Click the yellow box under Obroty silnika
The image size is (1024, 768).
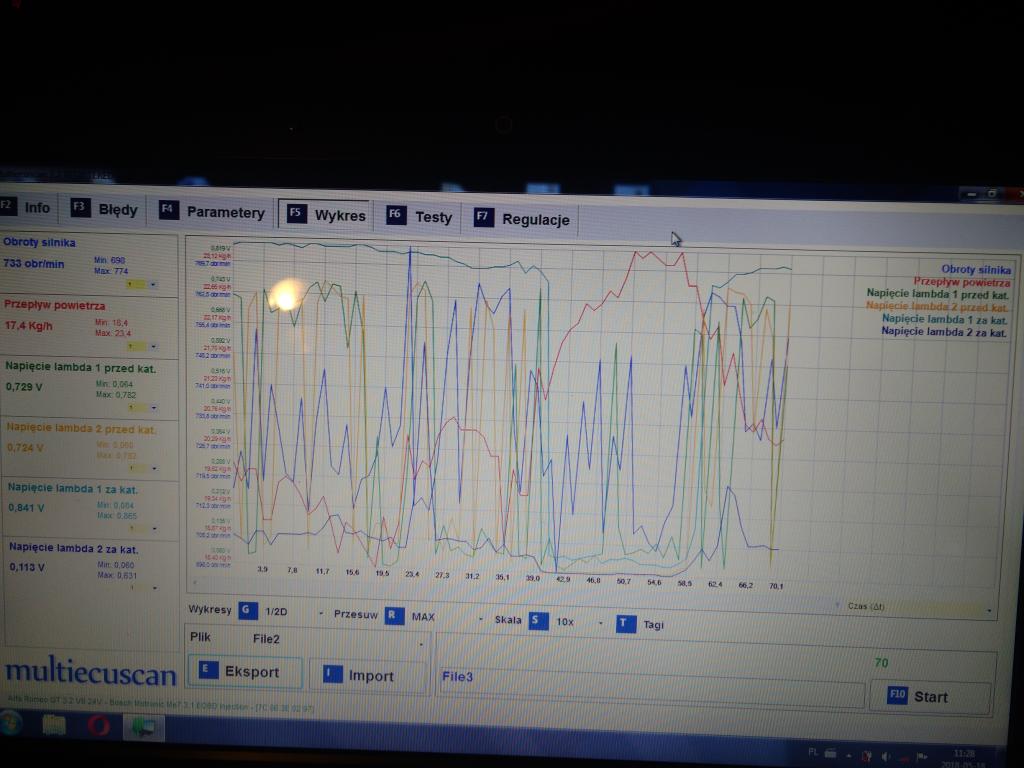click(137, 285)
